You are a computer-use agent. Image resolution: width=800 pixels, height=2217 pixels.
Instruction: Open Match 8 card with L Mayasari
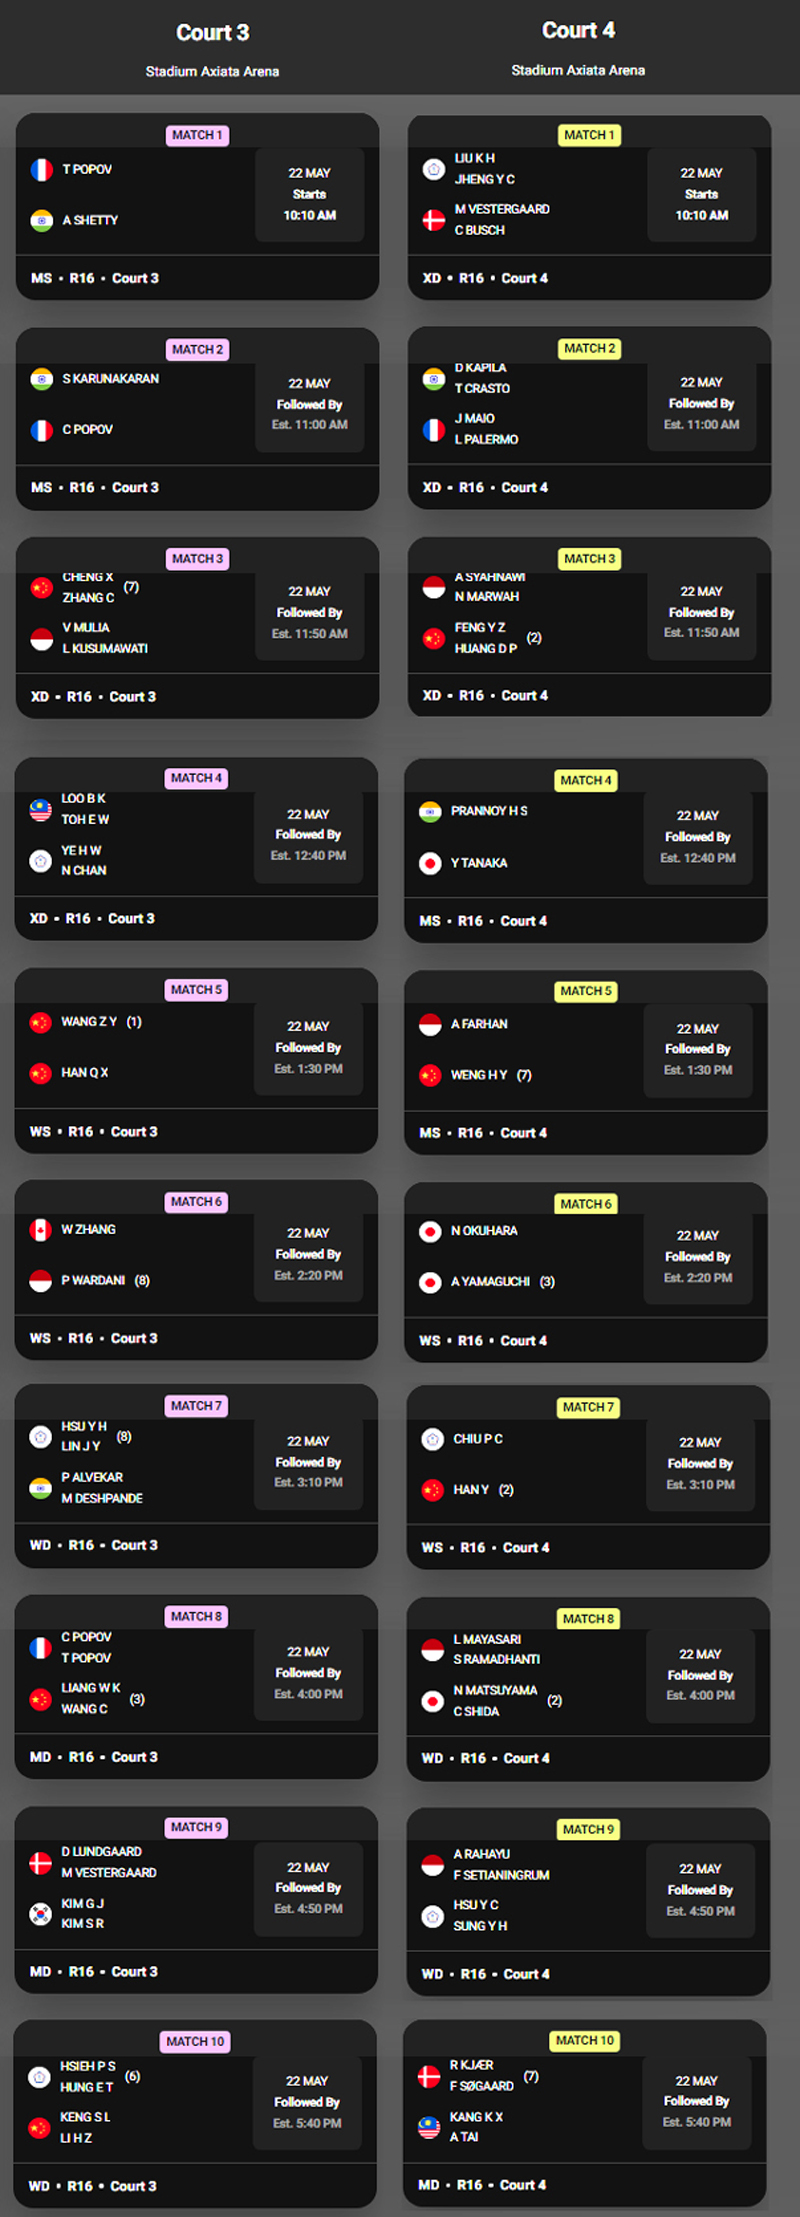[x=588, y=1688]
